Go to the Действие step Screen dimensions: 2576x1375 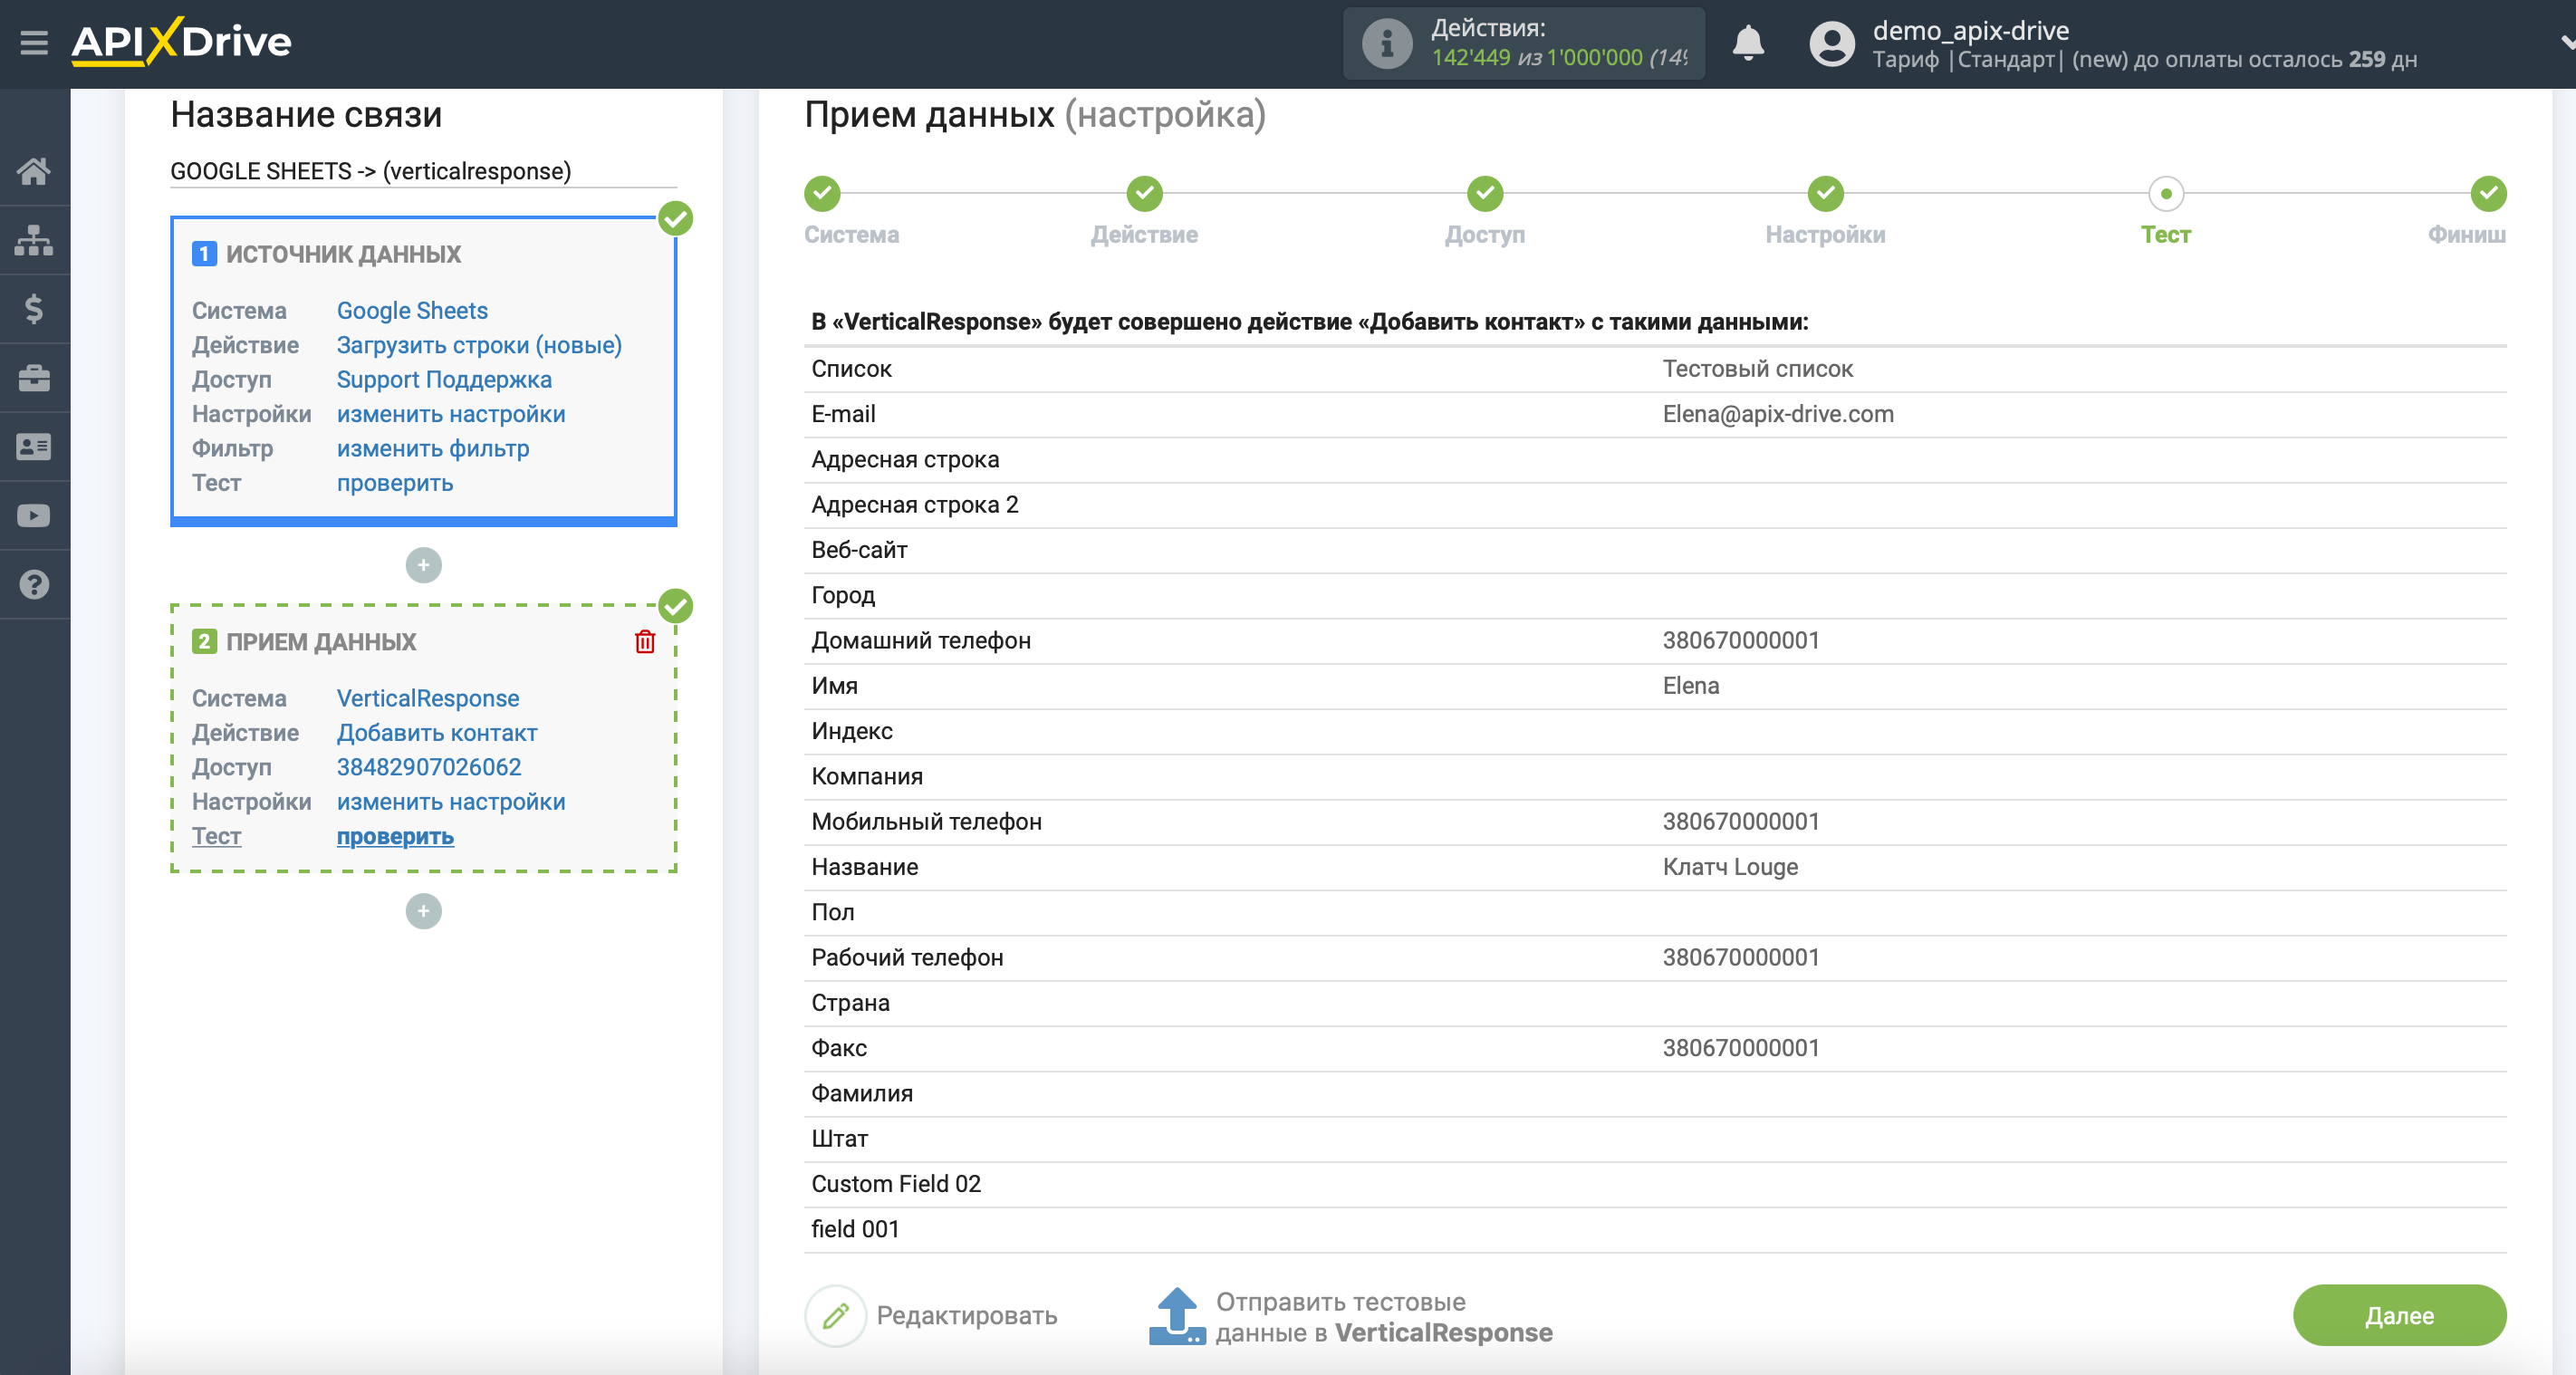[1144, 194]
